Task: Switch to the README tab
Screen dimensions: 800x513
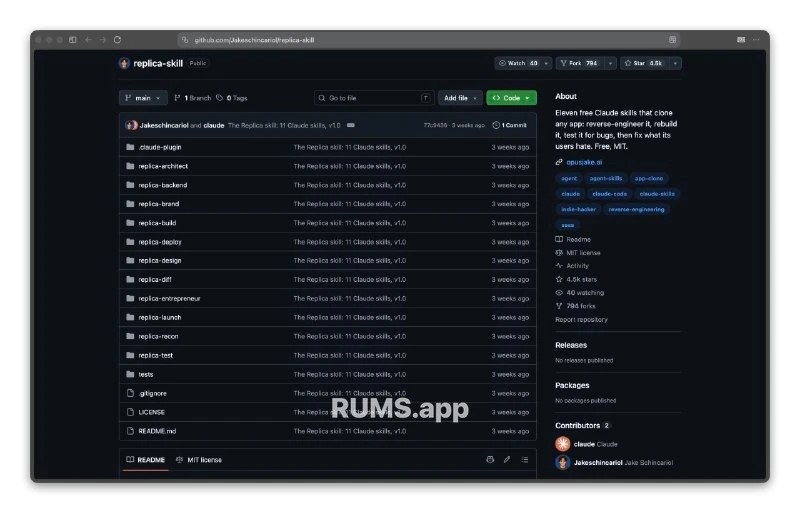Action: click(146, 459)
